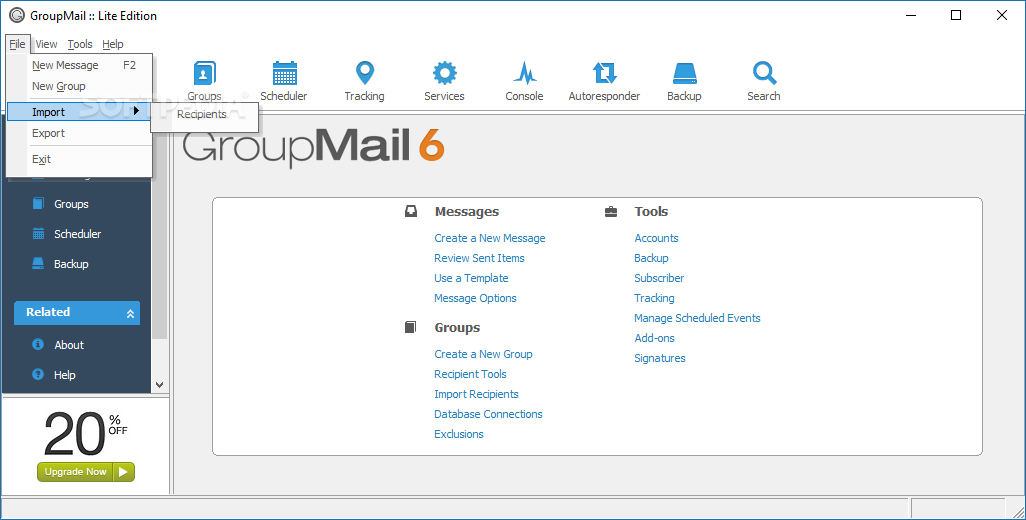Click the Backup link under Tools
This screenshot has height=520, width=1026.
point(651,258)
